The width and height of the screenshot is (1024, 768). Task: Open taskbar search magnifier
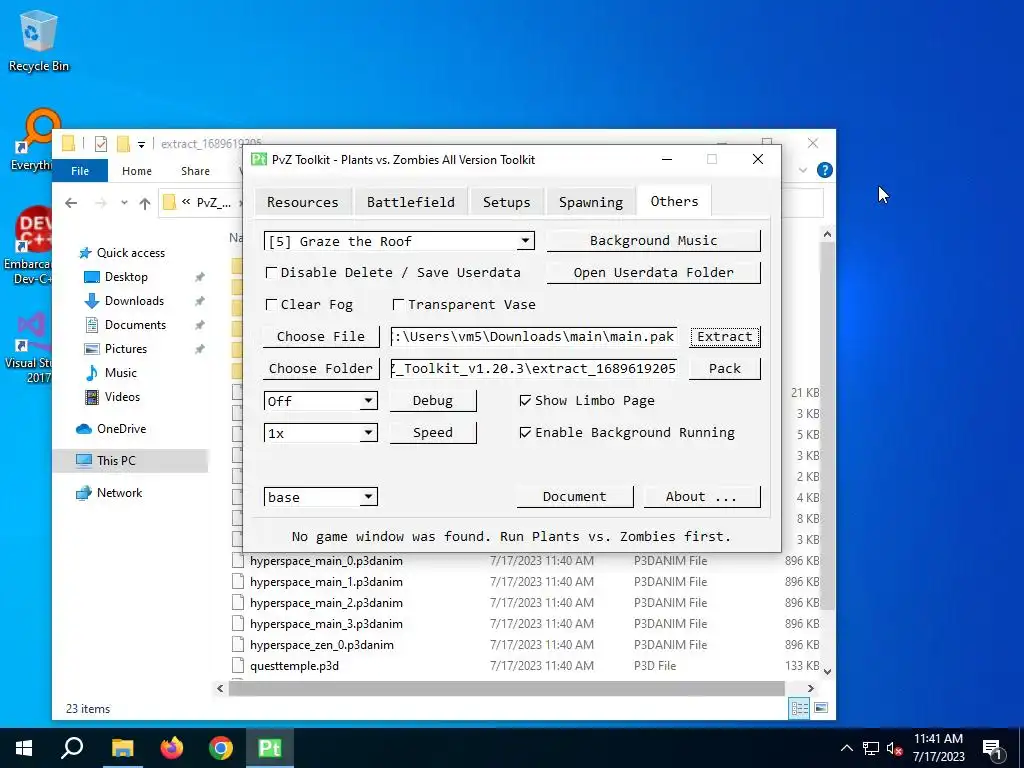(x=72, y=748)
